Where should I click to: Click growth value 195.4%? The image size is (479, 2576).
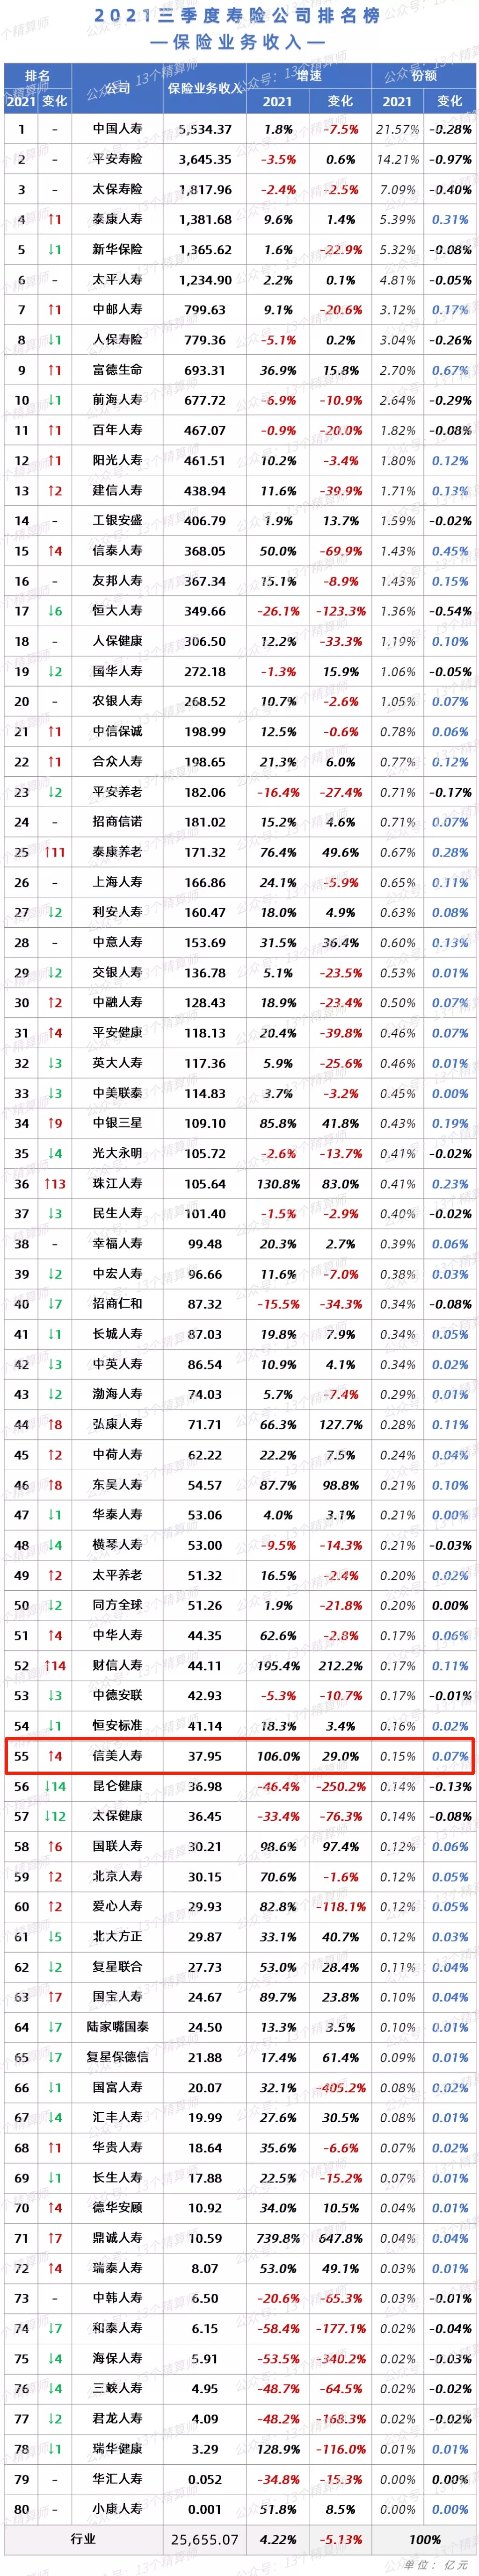coord(278,1665)
